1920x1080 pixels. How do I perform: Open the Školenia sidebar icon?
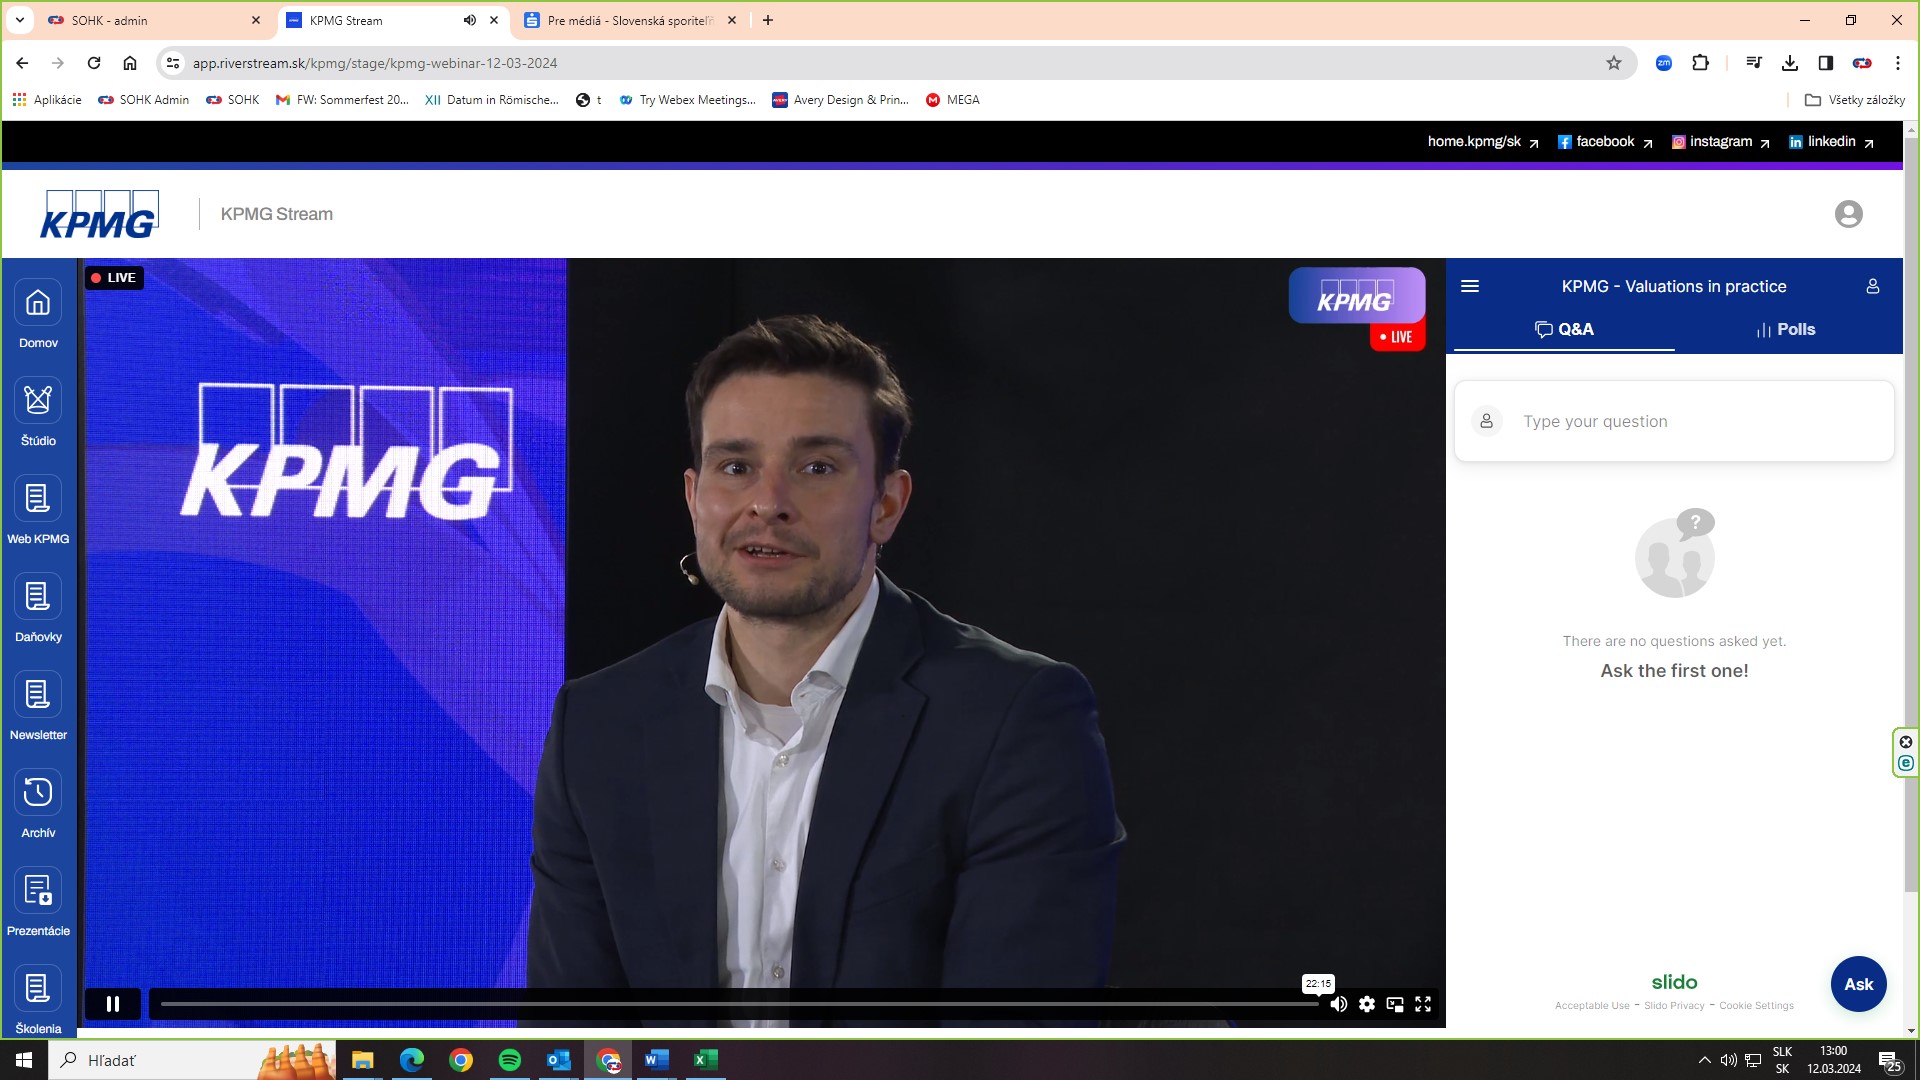tap(38, 989)
